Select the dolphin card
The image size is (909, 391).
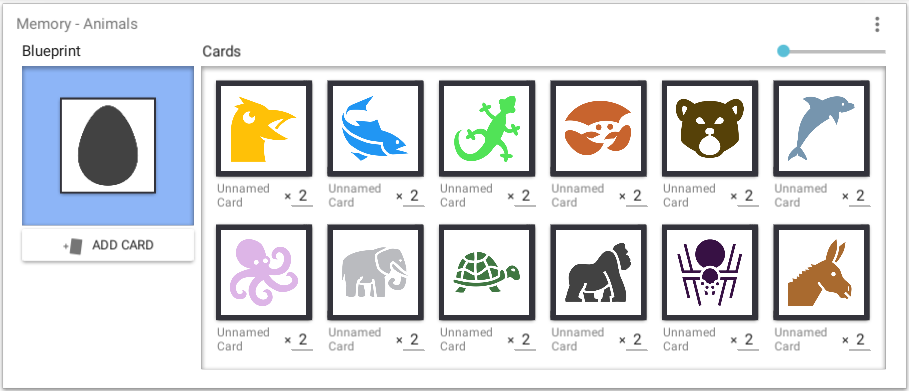tap(821, 129)
